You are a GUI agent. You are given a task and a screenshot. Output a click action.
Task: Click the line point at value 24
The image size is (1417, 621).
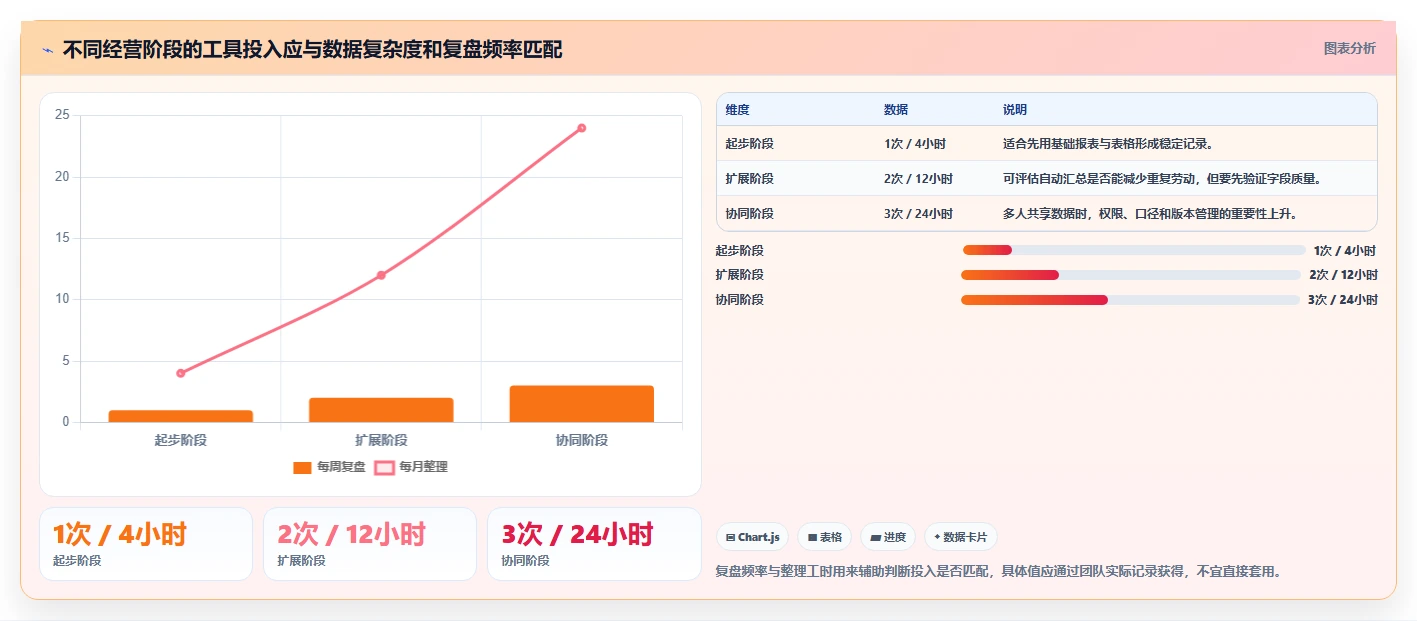(x=581, y=128)
